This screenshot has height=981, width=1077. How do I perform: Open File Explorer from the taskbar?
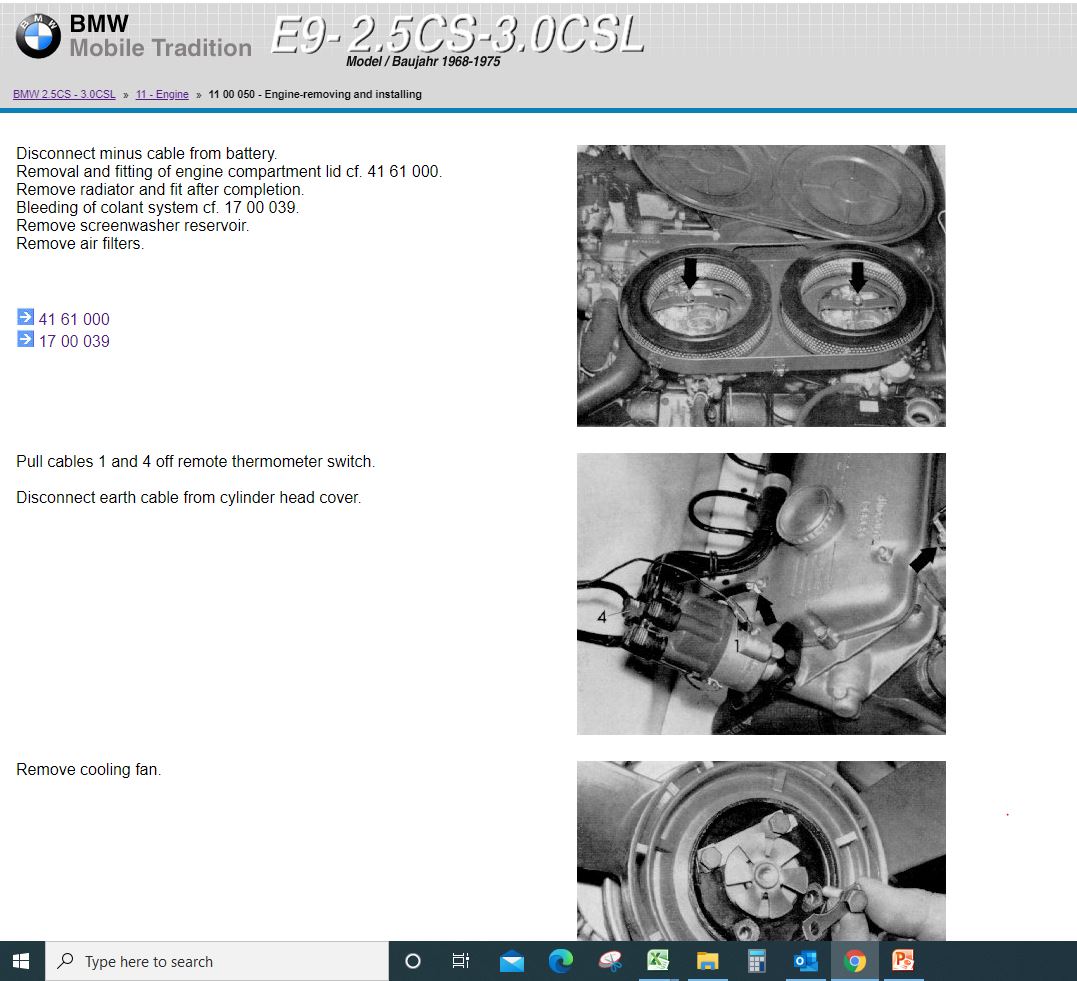coord(707,961)
